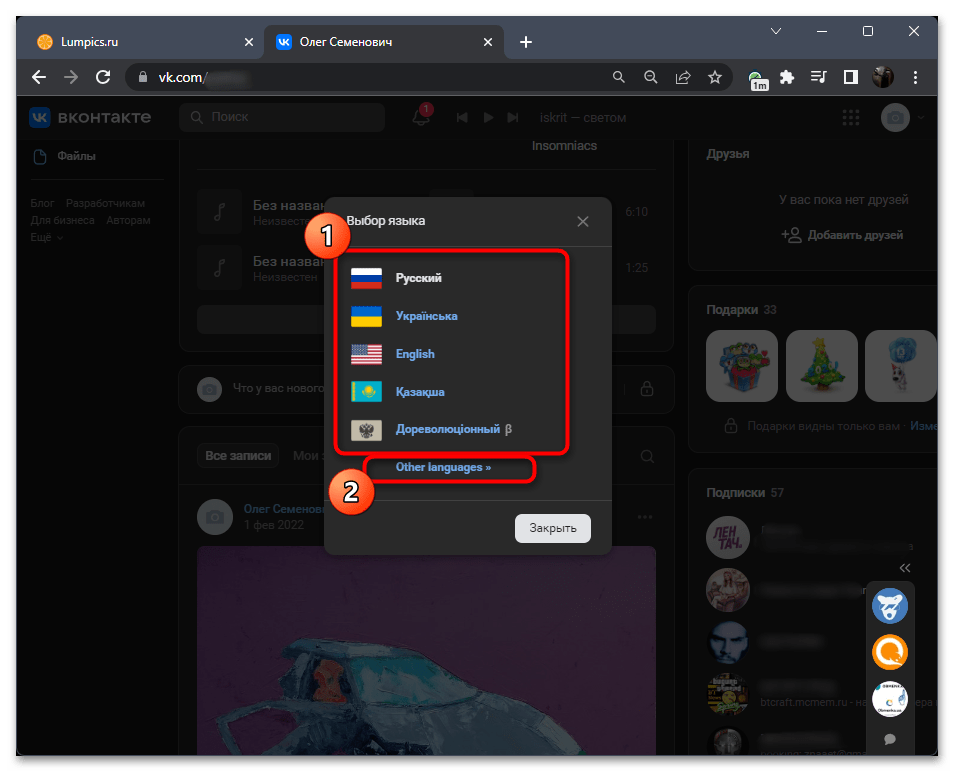The image size is (954, 772).
Task: Open Other languages list
Action: pos(443,467)
